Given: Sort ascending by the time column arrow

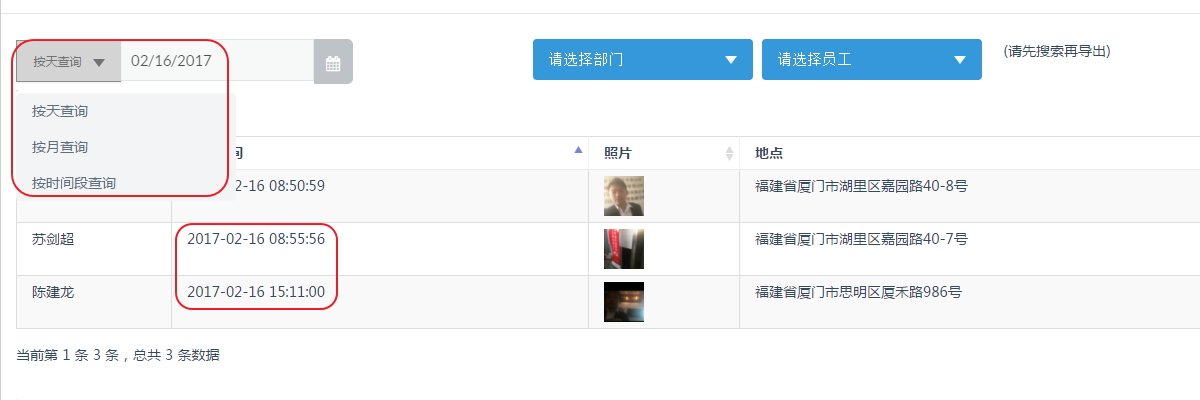Looking at the screenshot, I should coord(578,150).
